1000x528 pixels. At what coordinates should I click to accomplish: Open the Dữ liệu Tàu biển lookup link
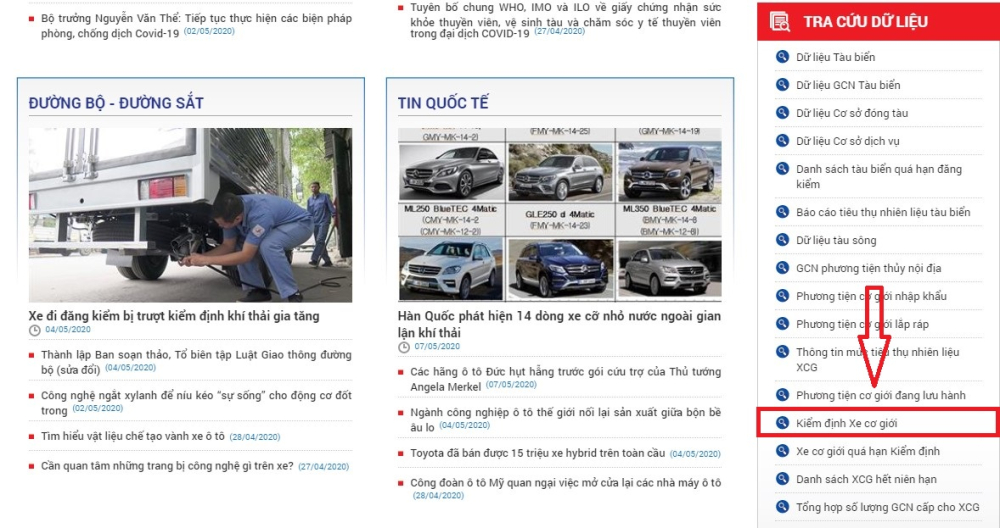pos(835,57)
